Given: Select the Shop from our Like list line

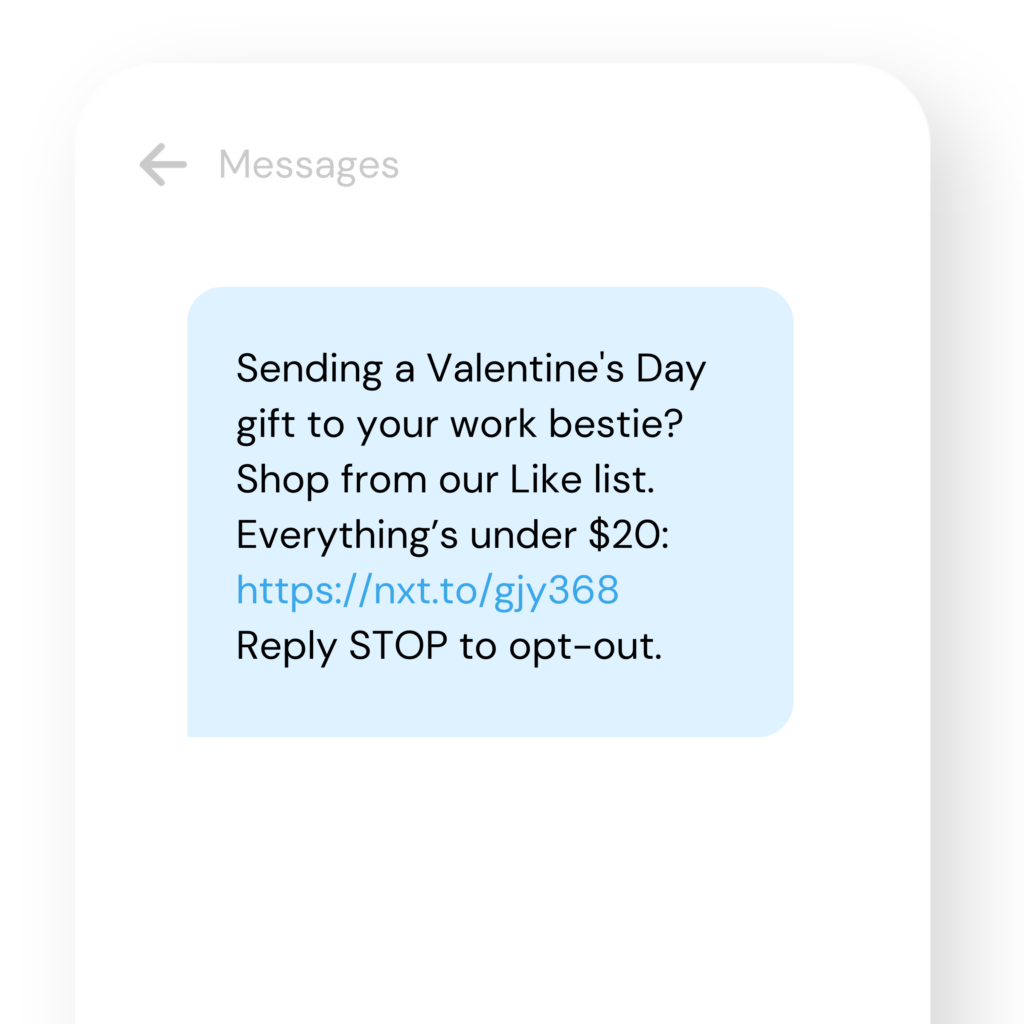Looking at the screenshot, I should 443,479.
